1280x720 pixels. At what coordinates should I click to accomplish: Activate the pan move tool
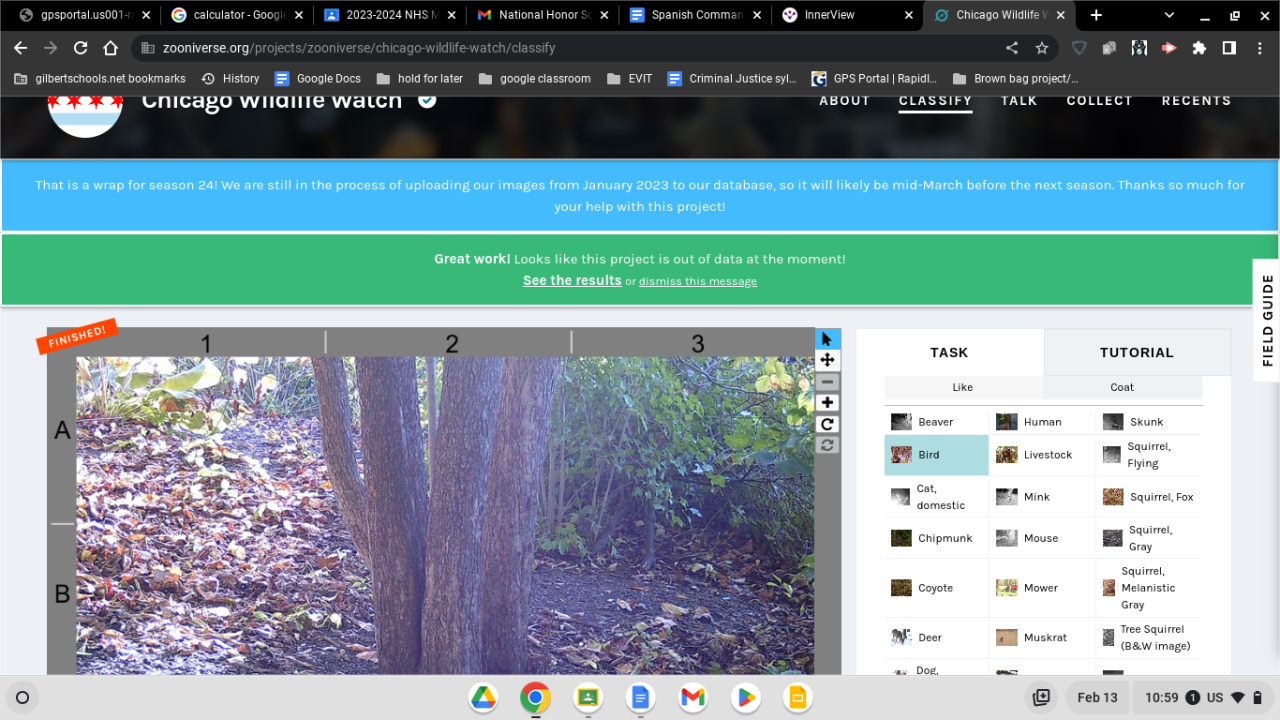(827, 360)
